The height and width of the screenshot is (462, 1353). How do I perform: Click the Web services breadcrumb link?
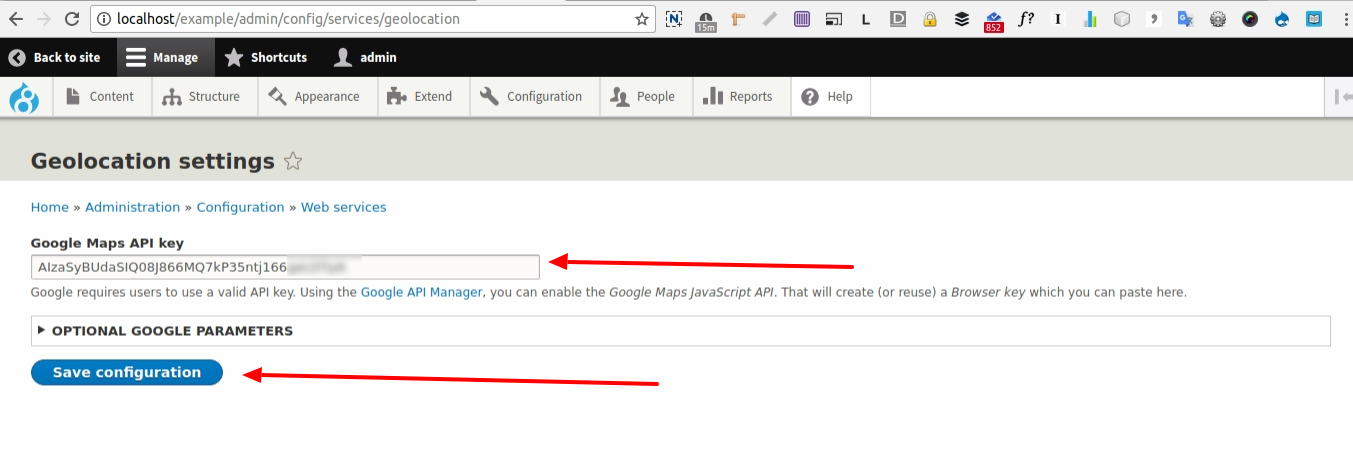343,207
